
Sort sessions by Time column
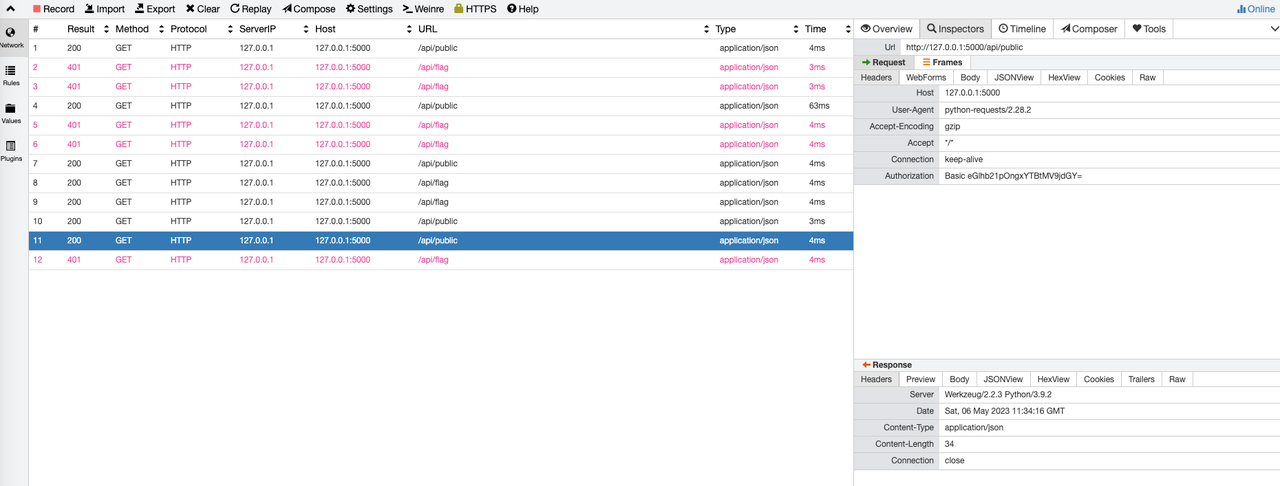pos(816,29)
